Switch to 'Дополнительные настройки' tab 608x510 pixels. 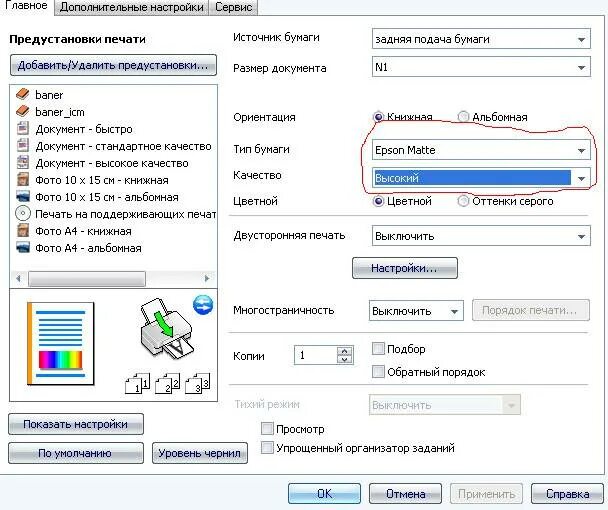pyautogui.click(x=131, y=7)
